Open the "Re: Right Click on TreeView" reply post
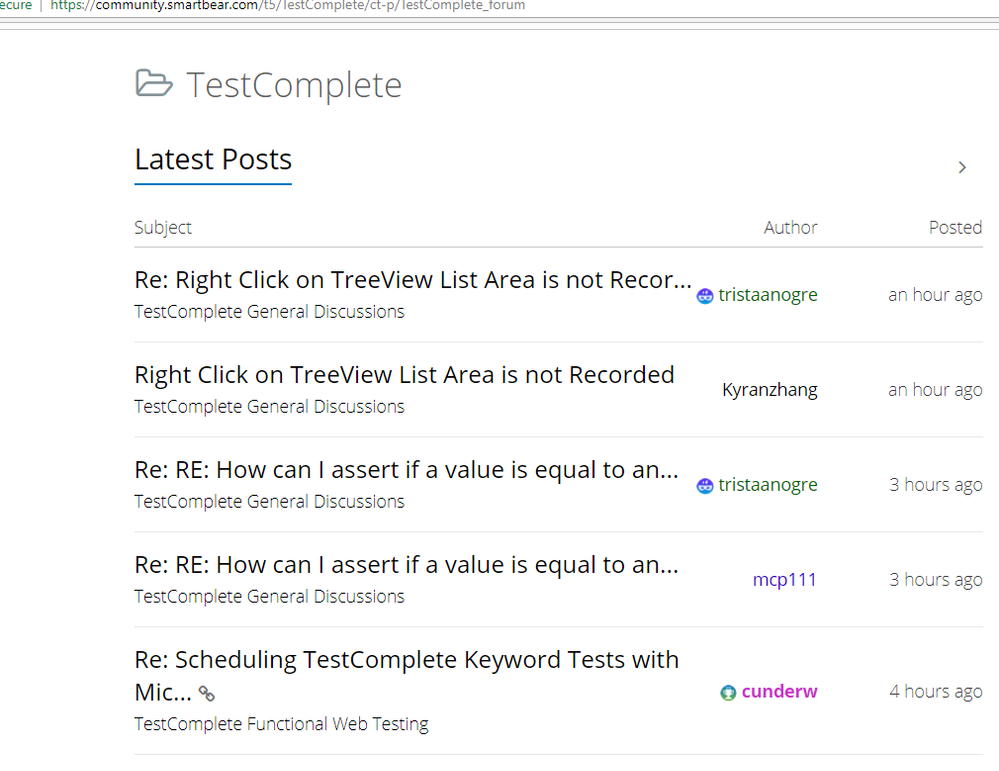The width and height of the screenshot is (999, 771). (412, 280)
